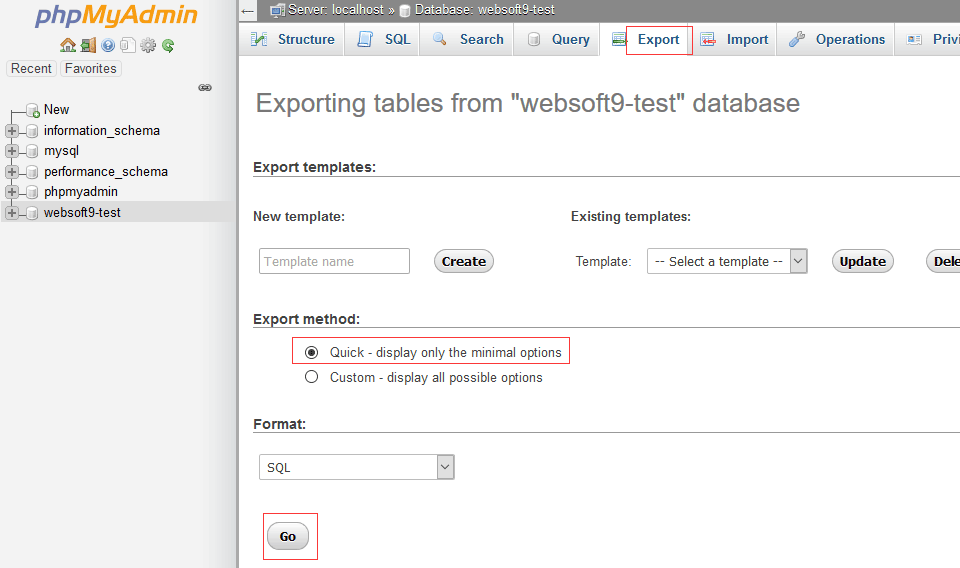Open the SQL format dropdown
Viewport: 960px width, 568px height.
(x=355, y=467)
